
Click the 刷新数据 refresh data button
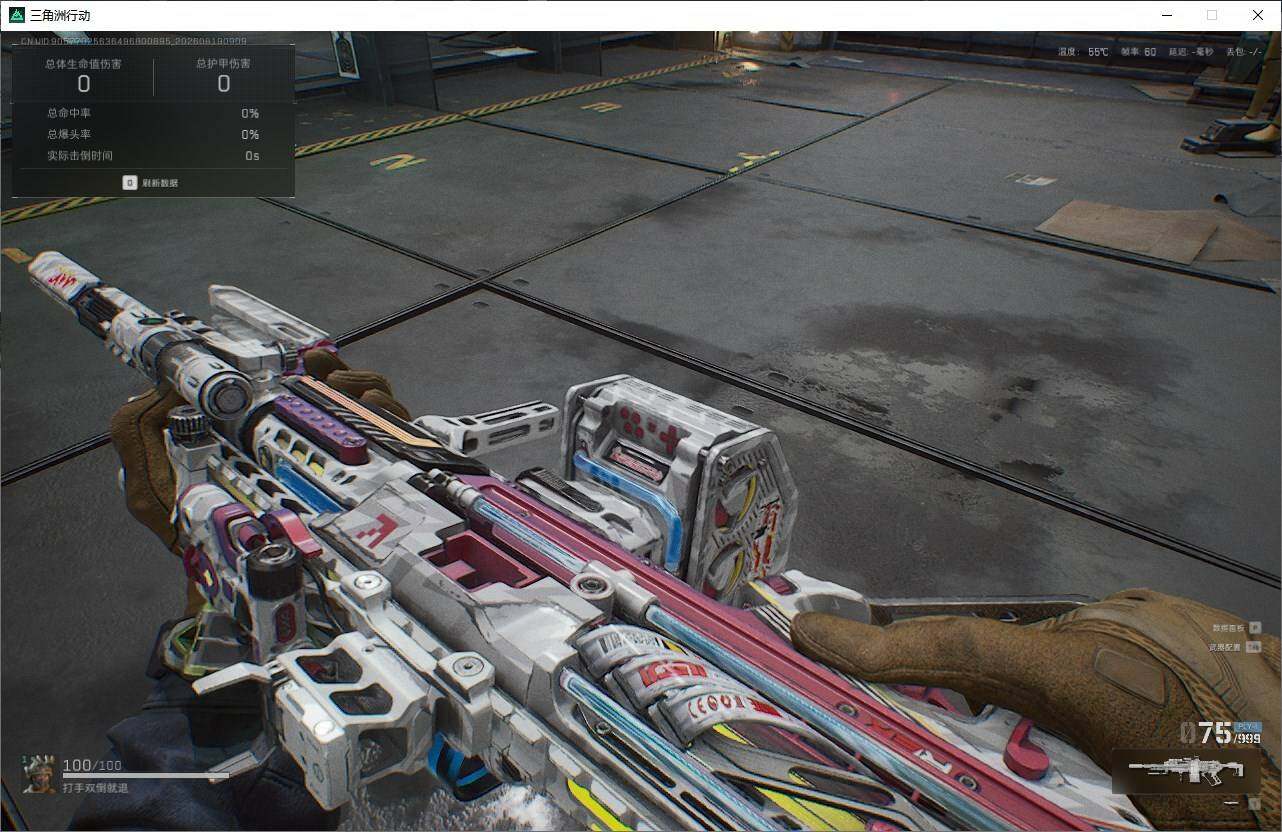pos(152,183)
